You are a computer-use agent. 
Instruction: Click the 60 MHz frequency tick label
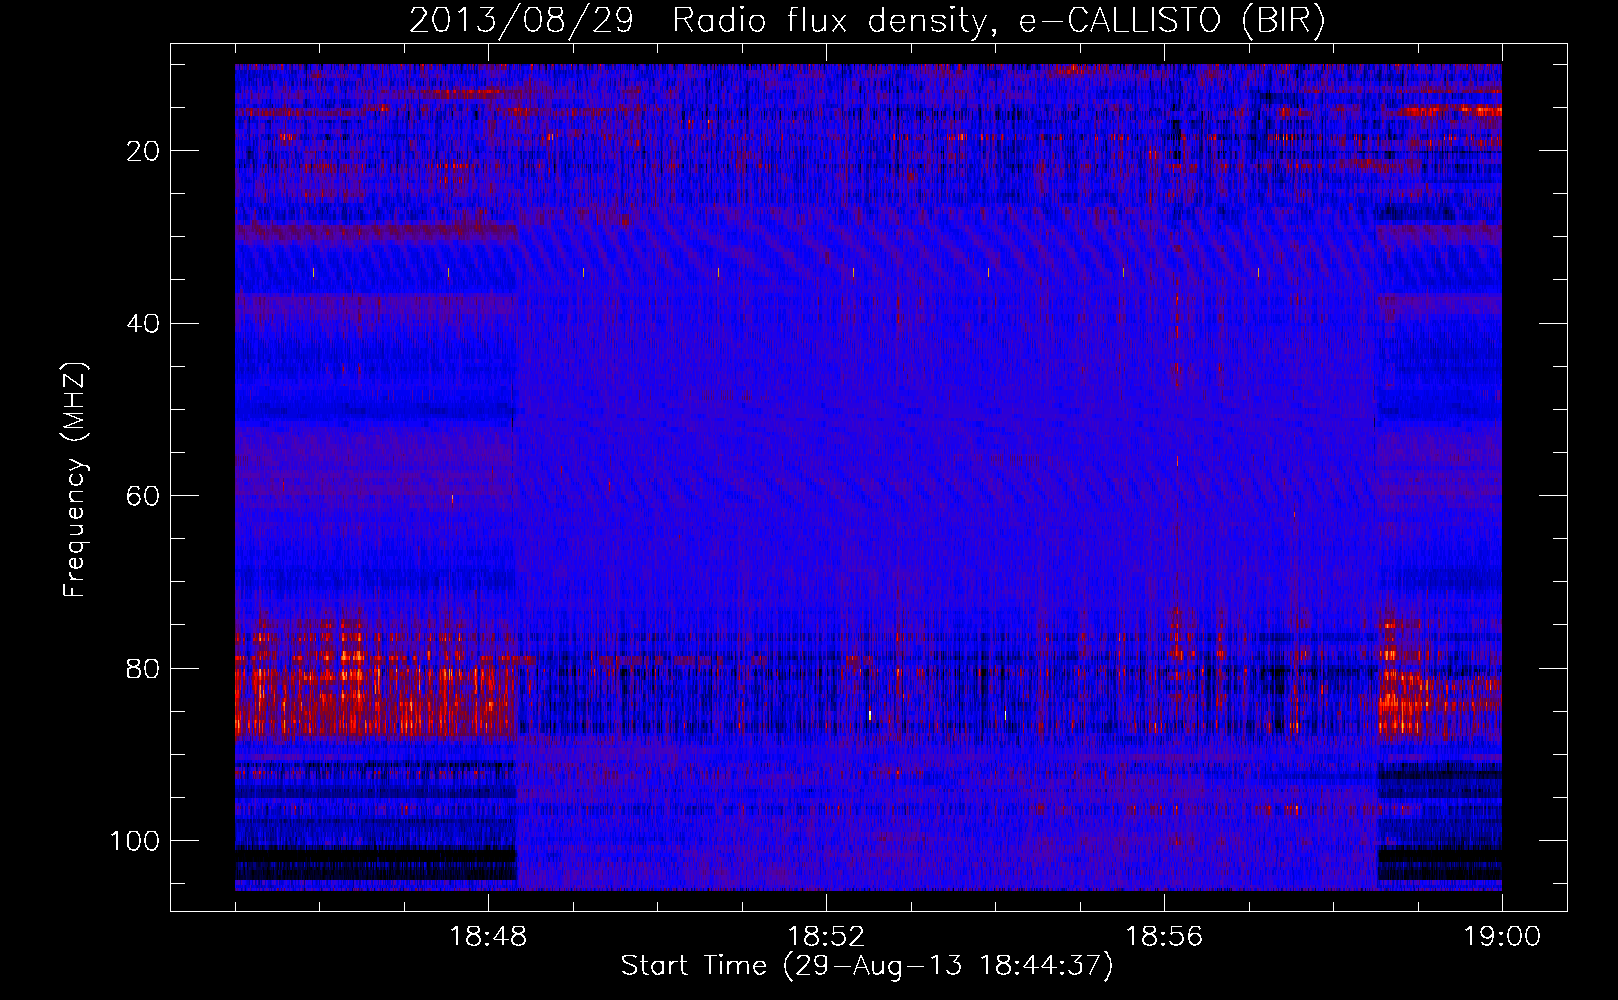pyautogui.click(x=144, y=496)
